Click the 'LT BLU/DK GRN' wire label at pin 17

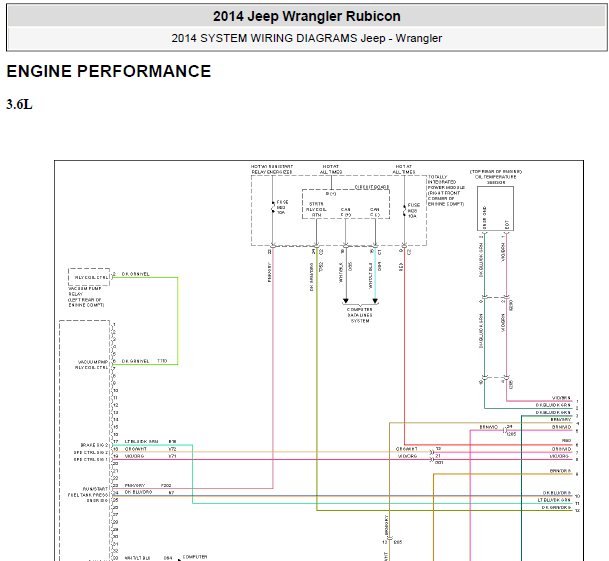click(141, 442)
